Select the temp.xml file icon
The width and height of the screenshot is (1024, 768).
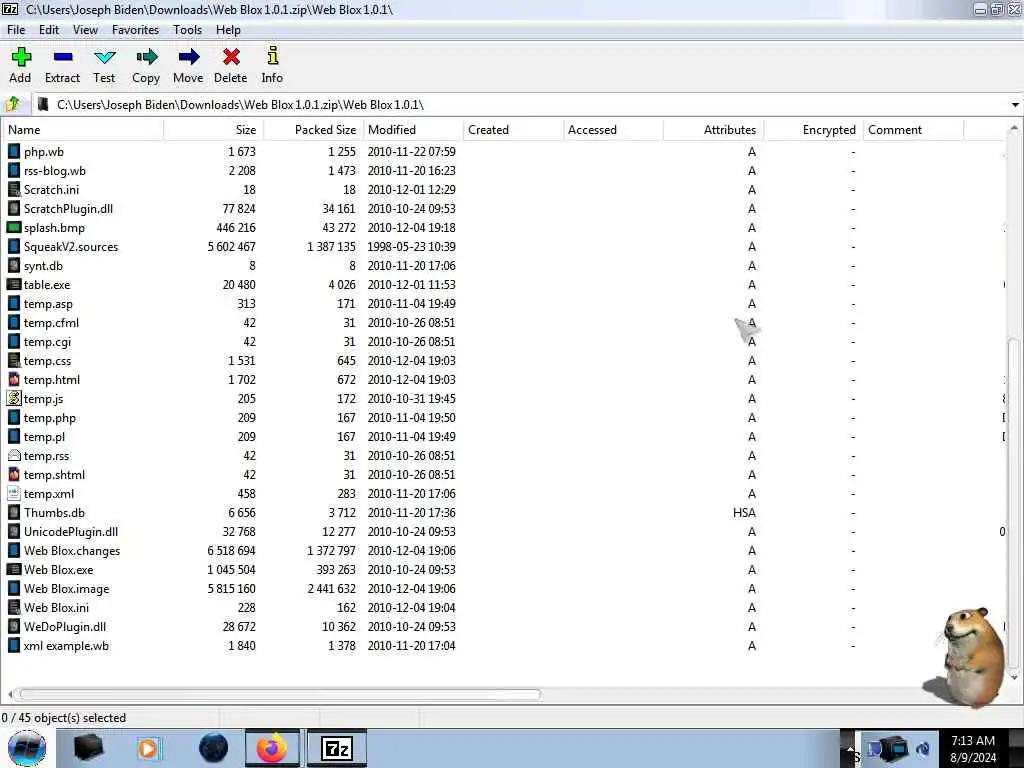[14, 493]
